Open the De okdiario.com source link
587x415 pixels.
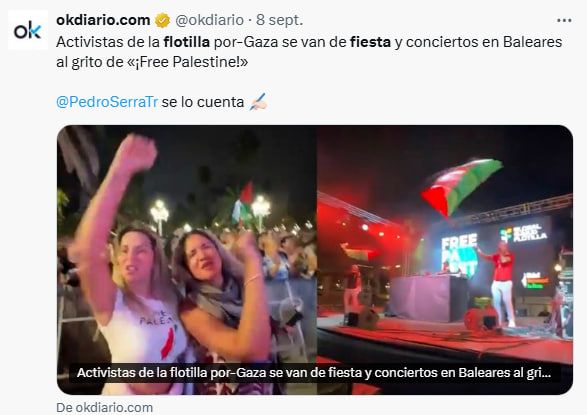(104, 408)
